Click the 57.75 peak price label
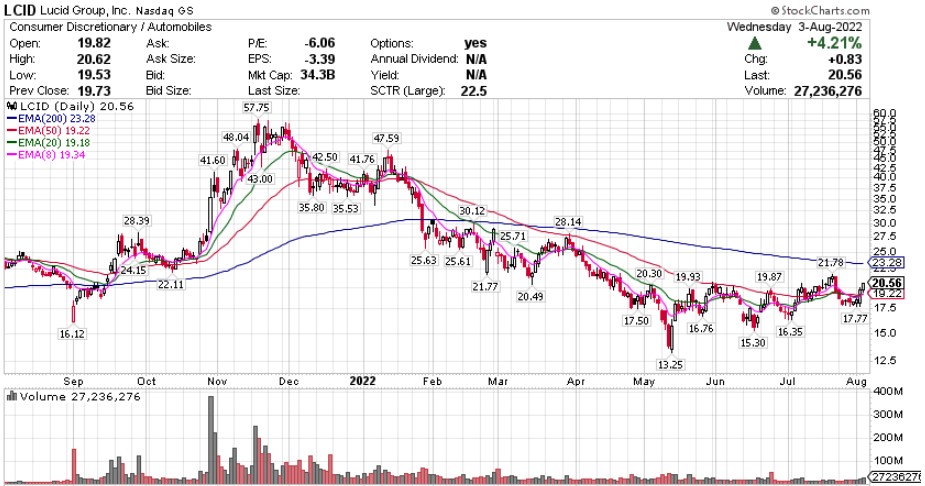 pyautogui.click(x=256, y=107)
